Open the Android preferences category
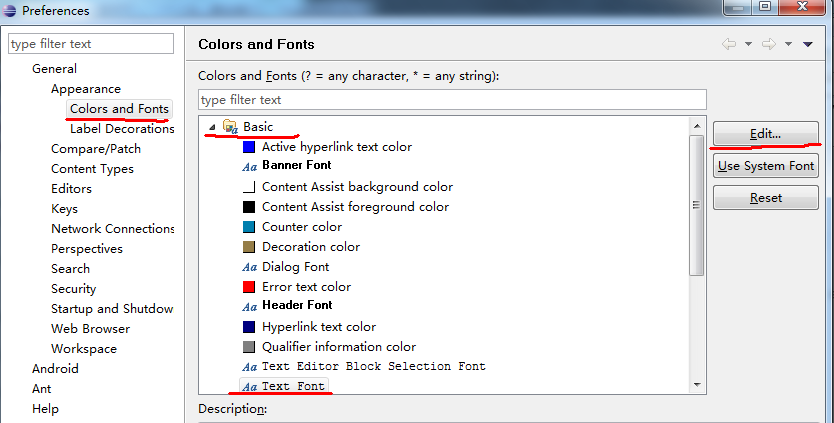Screen dimensions: 834x423 click(55, 369)
